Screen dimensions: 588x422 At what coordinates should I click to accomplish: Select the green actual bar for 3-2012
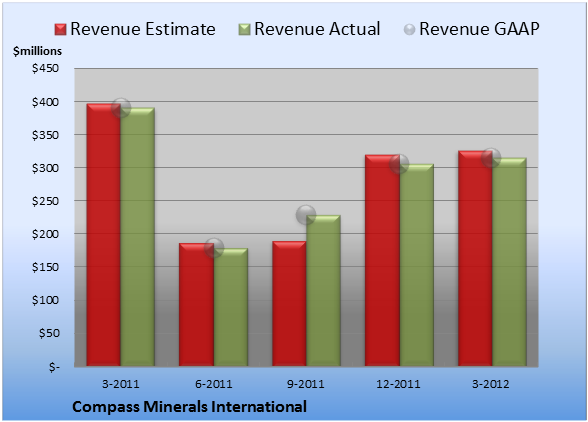pyautogui.click(x=510, y=262)
